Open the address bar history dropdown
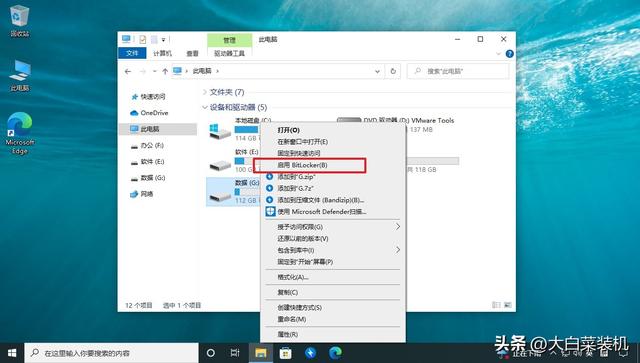The height and width of the screenshot is (363, 640). point(377,71)
